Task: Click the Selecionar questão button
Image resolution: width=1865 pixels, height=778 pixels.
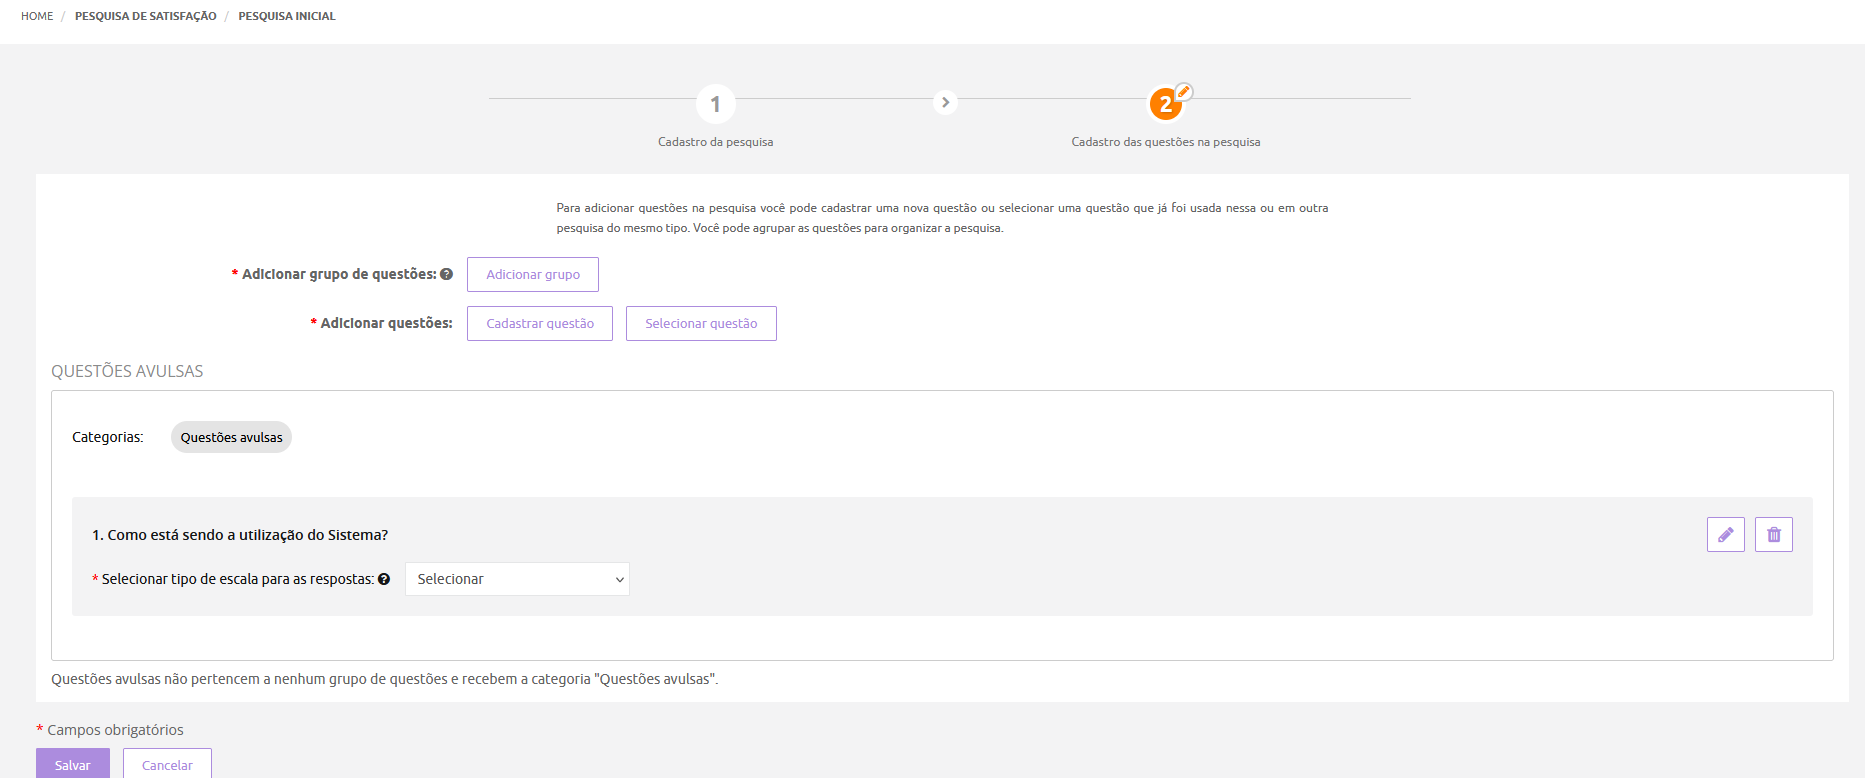Action: pos(701,323)
